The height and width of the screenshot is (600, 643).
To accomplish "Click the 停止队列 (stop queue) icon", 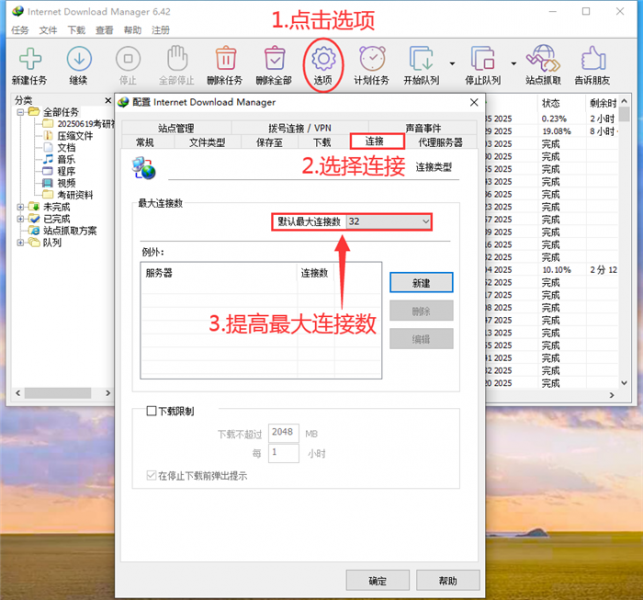I will (483, 59).
